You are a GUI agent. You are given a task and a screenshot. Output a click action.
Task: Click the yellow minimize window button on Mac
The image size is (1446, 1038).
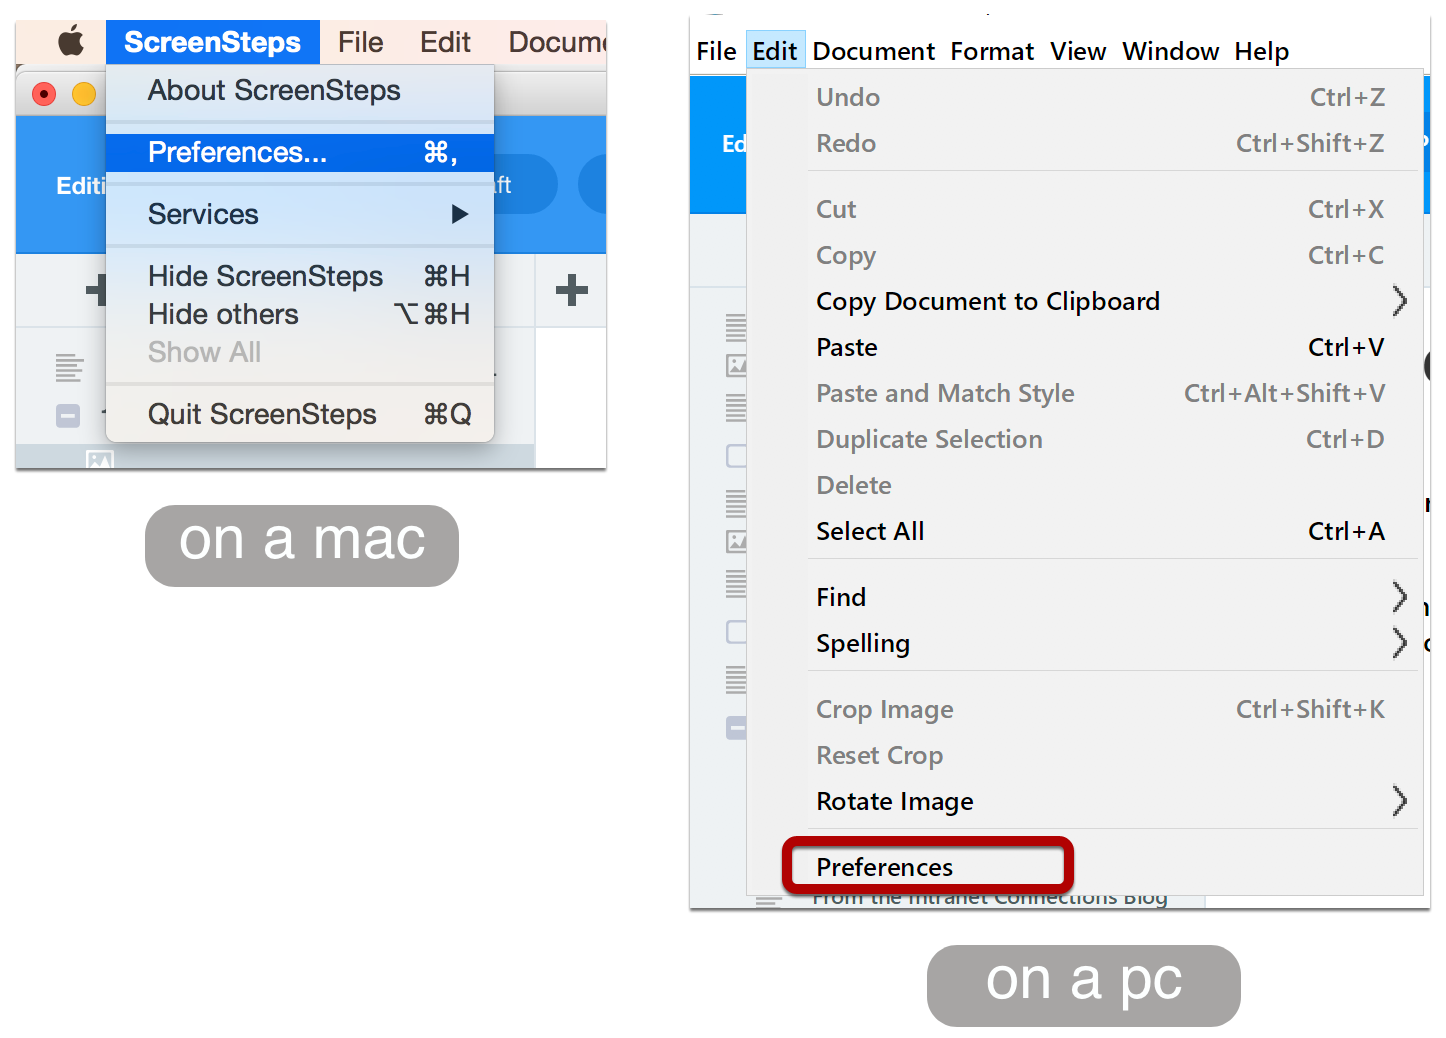coord(84,94)
